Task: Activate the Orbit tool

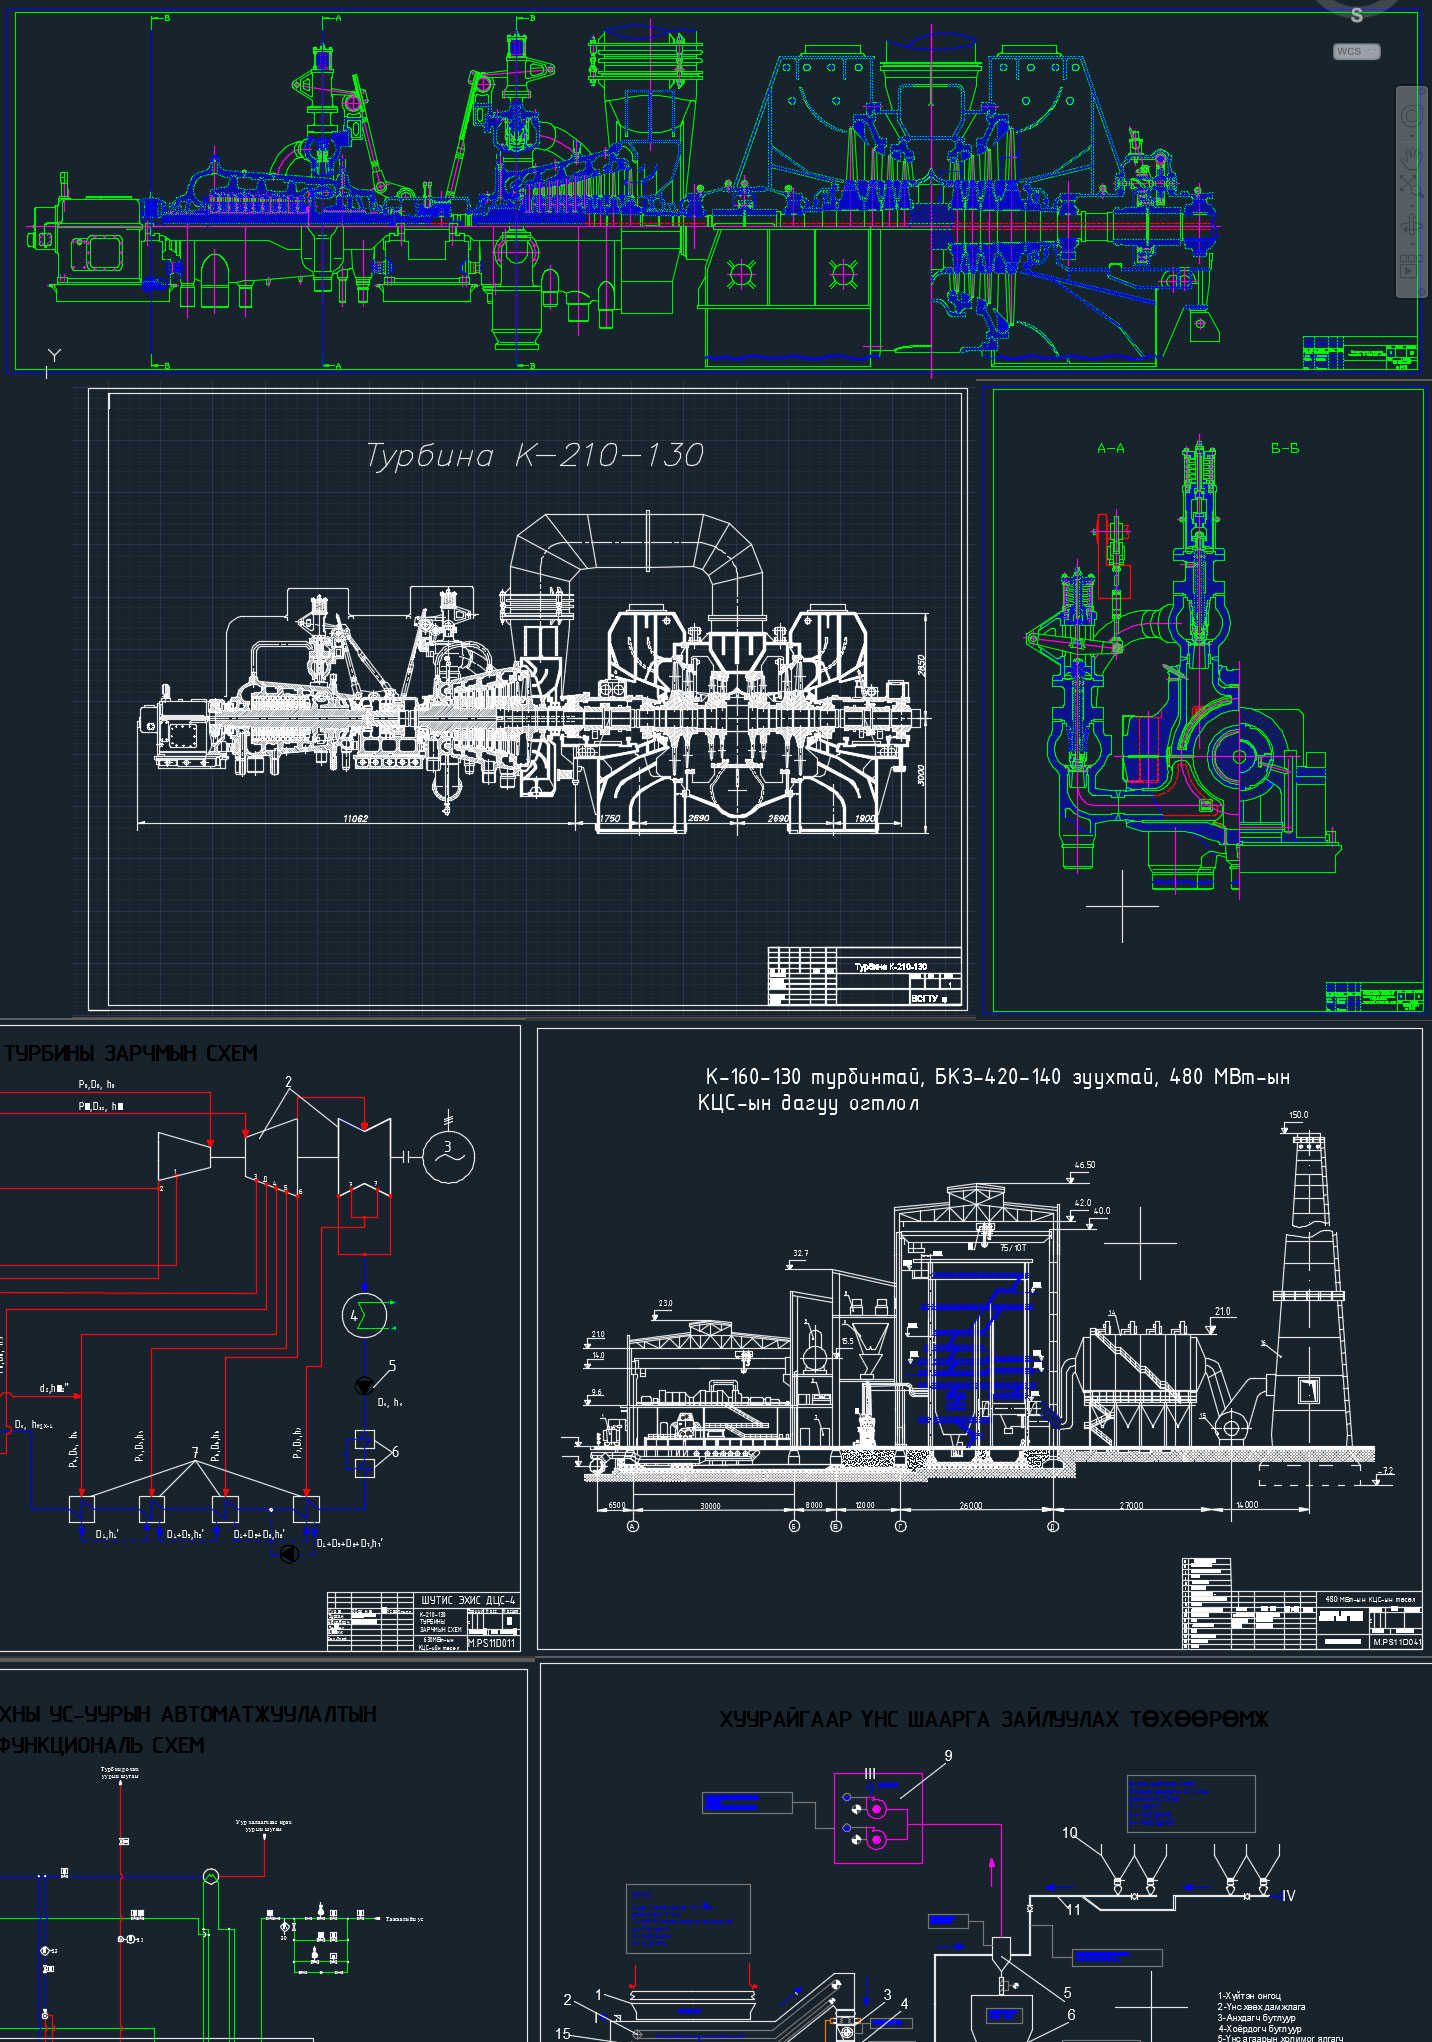Action: (x=1411, y=225)
